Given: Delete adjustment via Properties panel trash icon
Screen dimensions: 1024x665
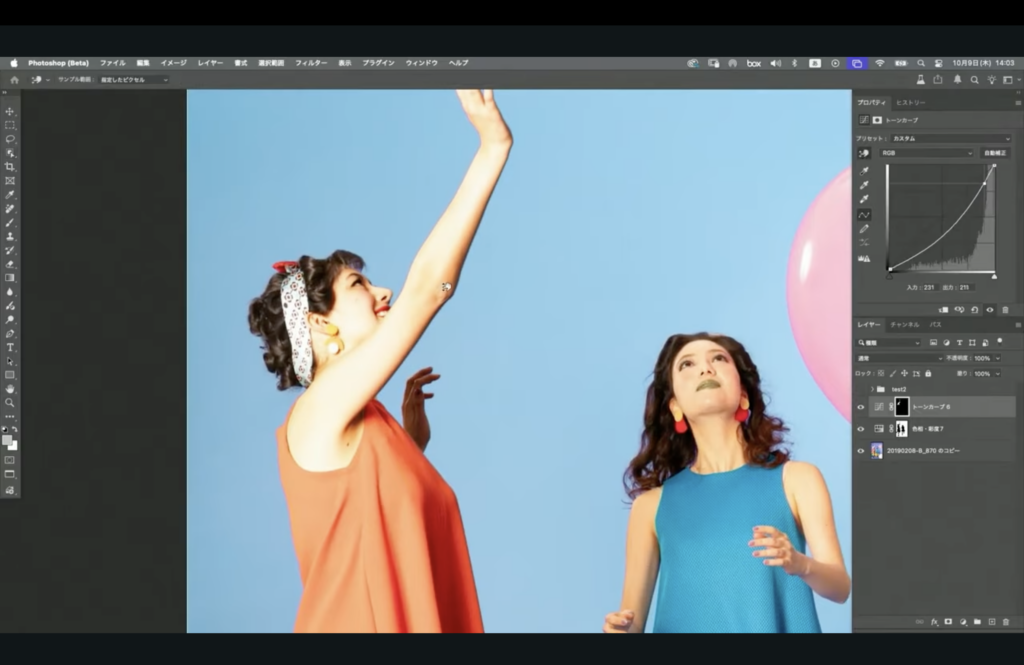Looking at the screenshot, I should [1005, 310].
